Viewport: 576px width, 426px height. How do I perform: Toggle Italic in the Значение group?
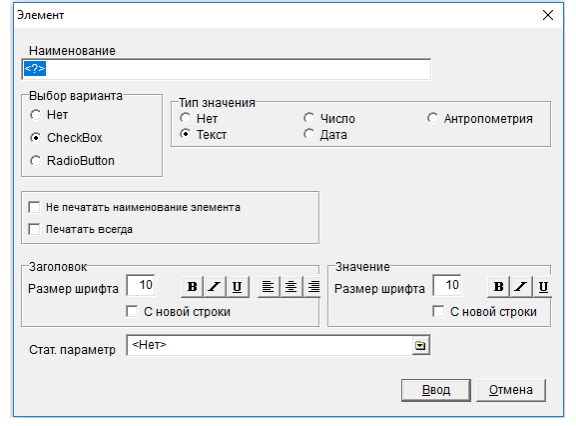[521, 287]
